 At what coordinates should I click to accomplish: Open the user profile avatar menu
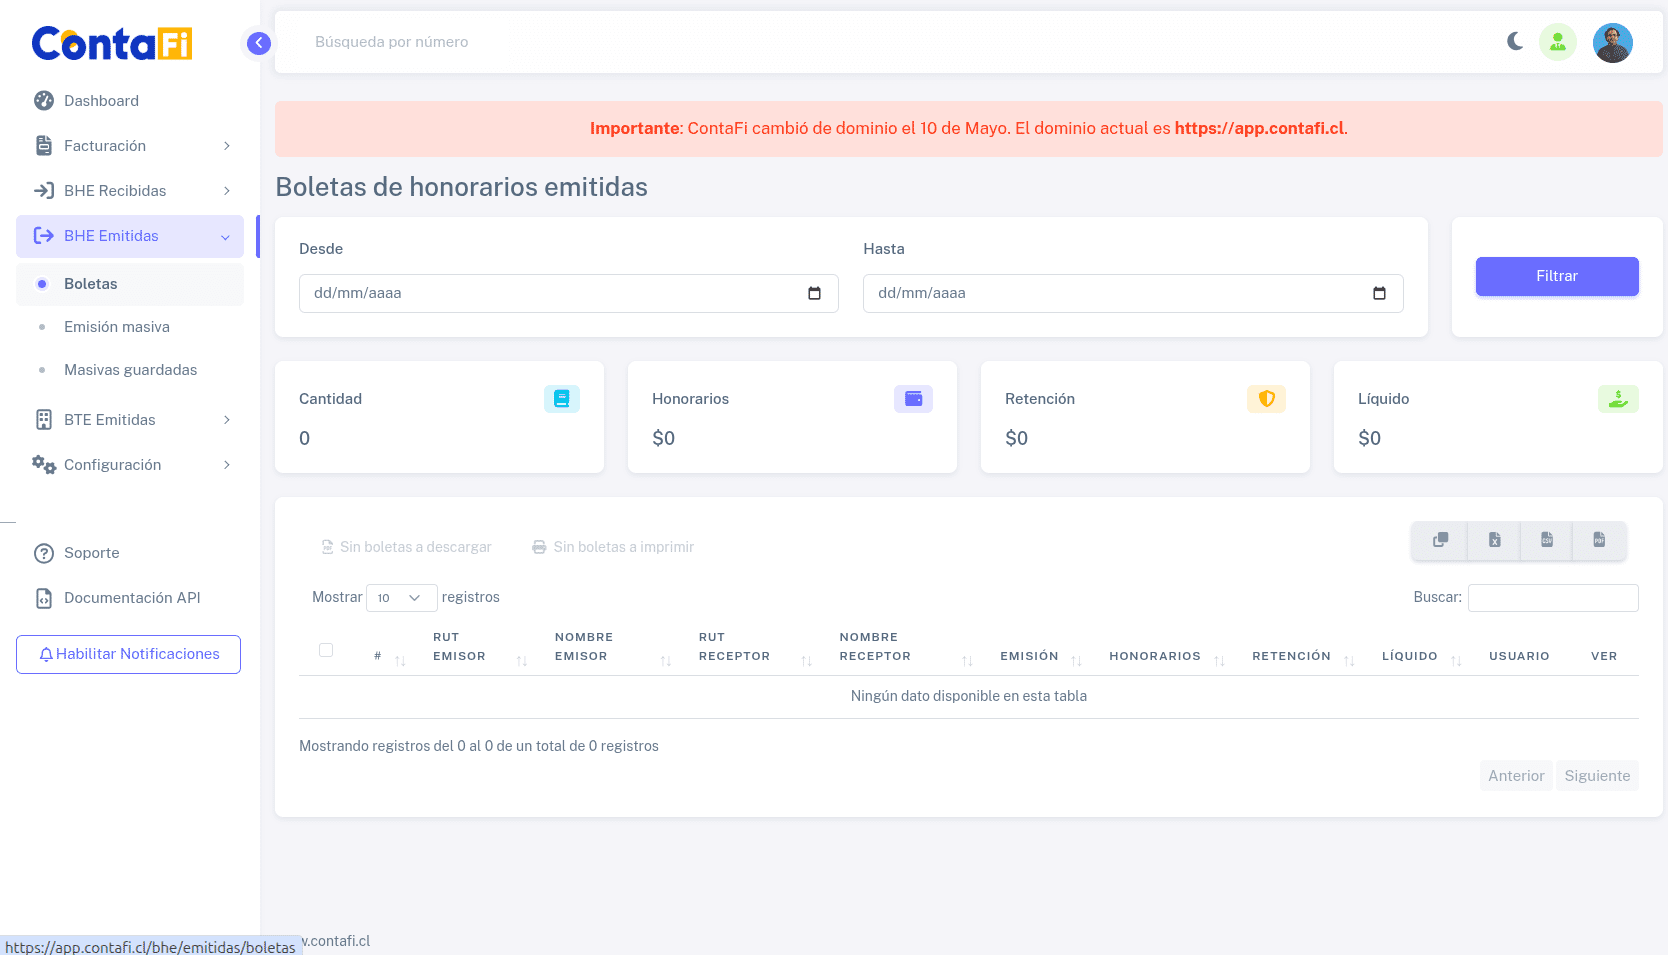point(1612,43)
